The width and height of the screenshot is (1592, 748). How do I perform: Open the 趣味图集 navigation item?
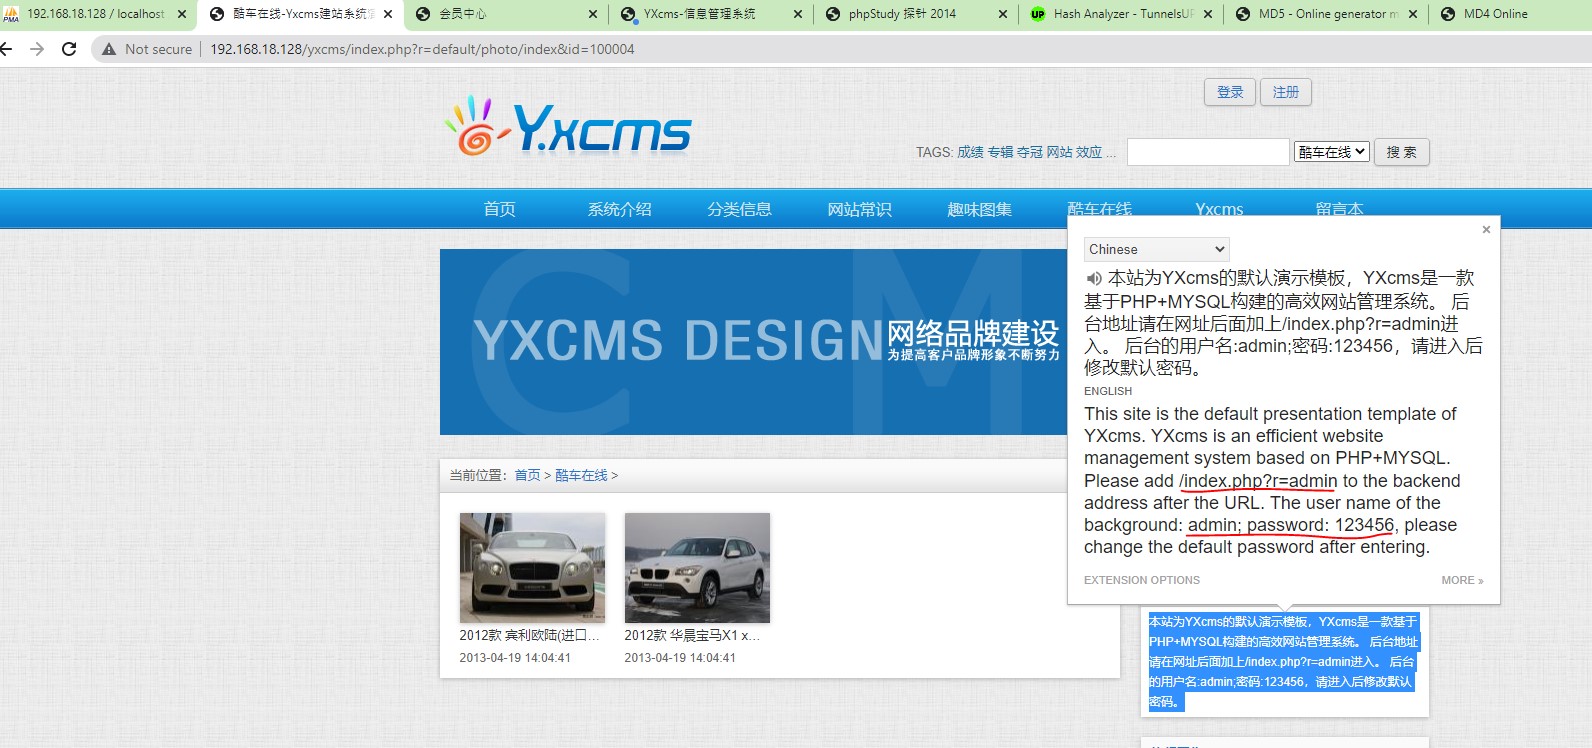pyautogui.click(x=980, y=209)
